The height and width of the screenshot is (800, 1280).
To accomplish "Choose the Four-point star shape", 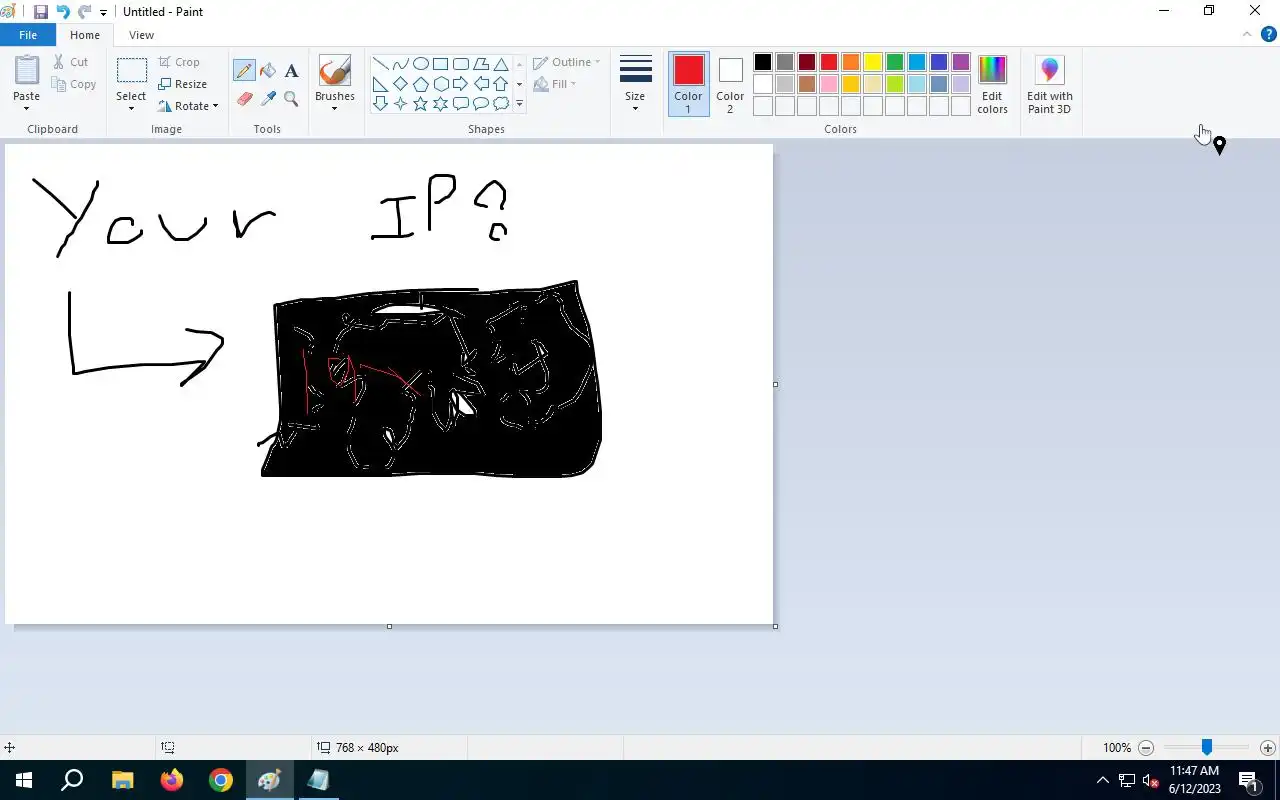I will click(x=400, y=104).
